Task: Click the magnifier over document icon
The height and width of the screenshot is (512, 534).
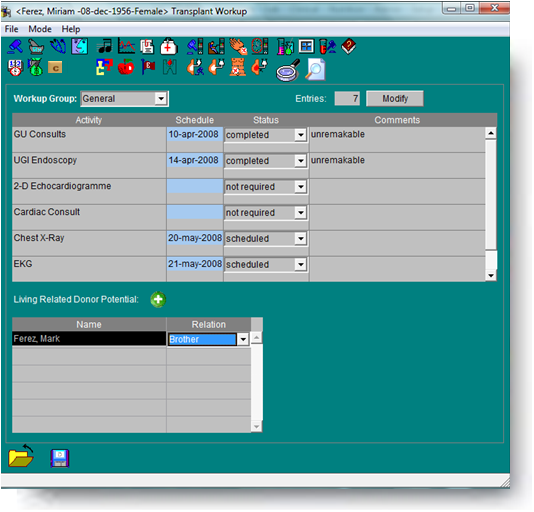Action: pyautogui.click(x=315, y=69)
